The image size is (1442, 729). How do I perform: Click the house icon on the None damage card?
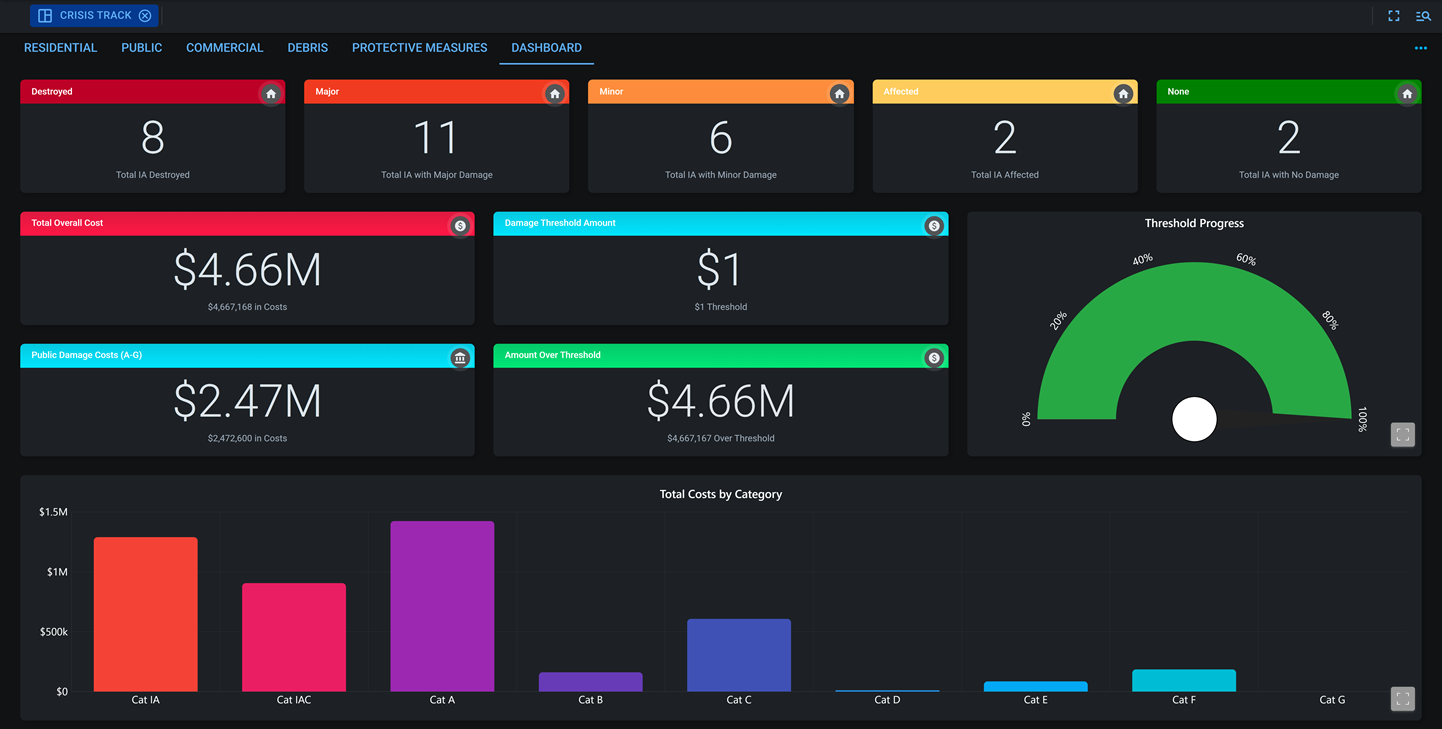click(x=1406, y=92)
